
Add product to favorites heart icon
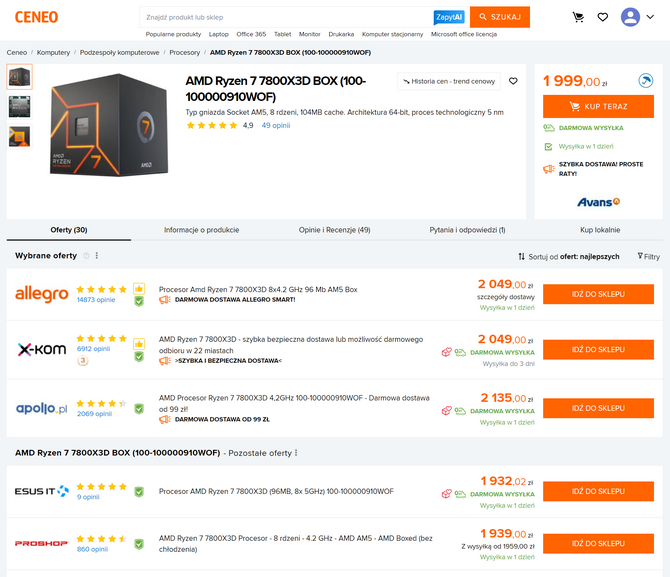pos(513,81)
